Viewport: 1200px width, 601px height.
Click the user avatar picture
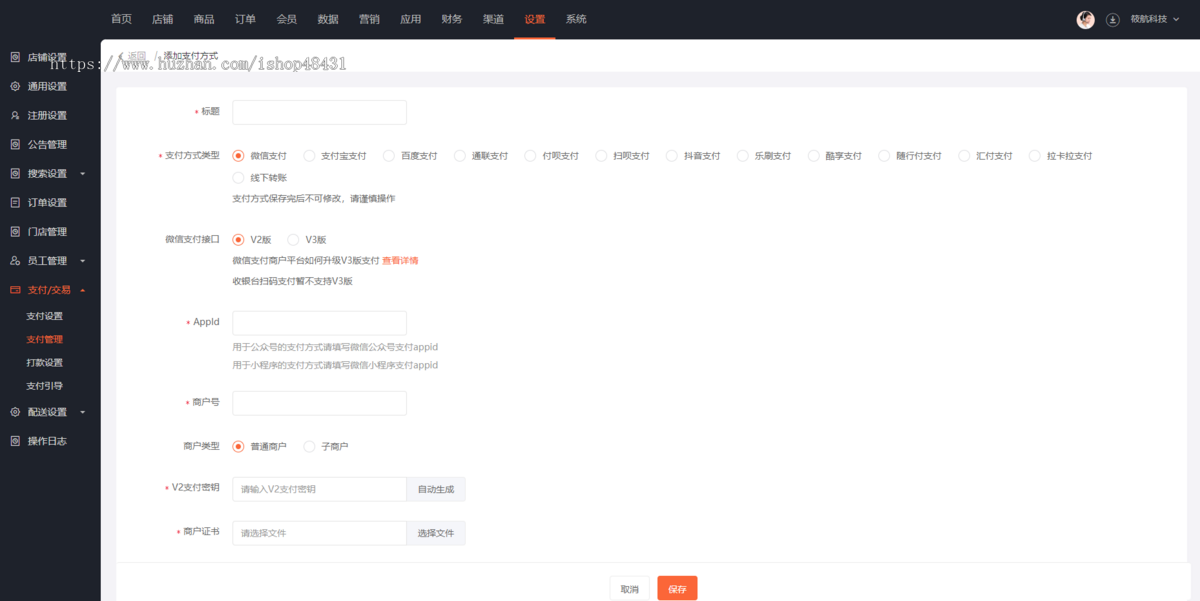tap(1085, 19)
